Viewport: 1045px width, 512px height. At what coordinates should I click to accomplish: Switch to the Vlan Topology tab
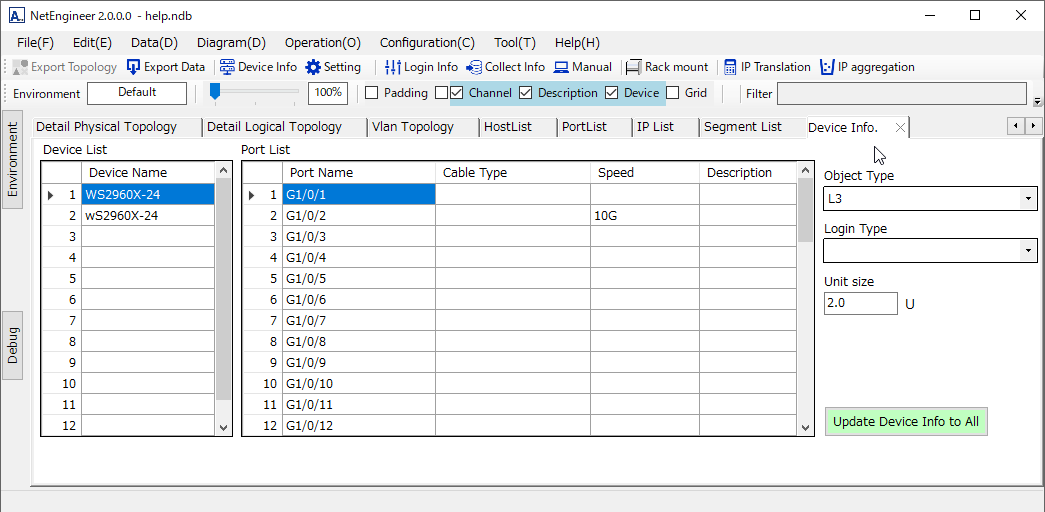point(412,127)
